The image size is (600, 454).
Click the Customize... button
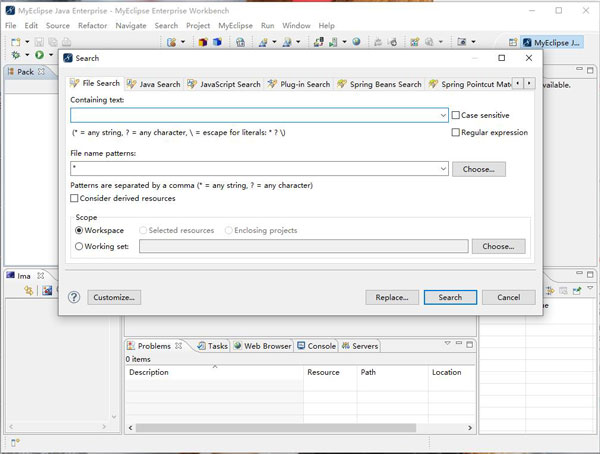(114, 297)
